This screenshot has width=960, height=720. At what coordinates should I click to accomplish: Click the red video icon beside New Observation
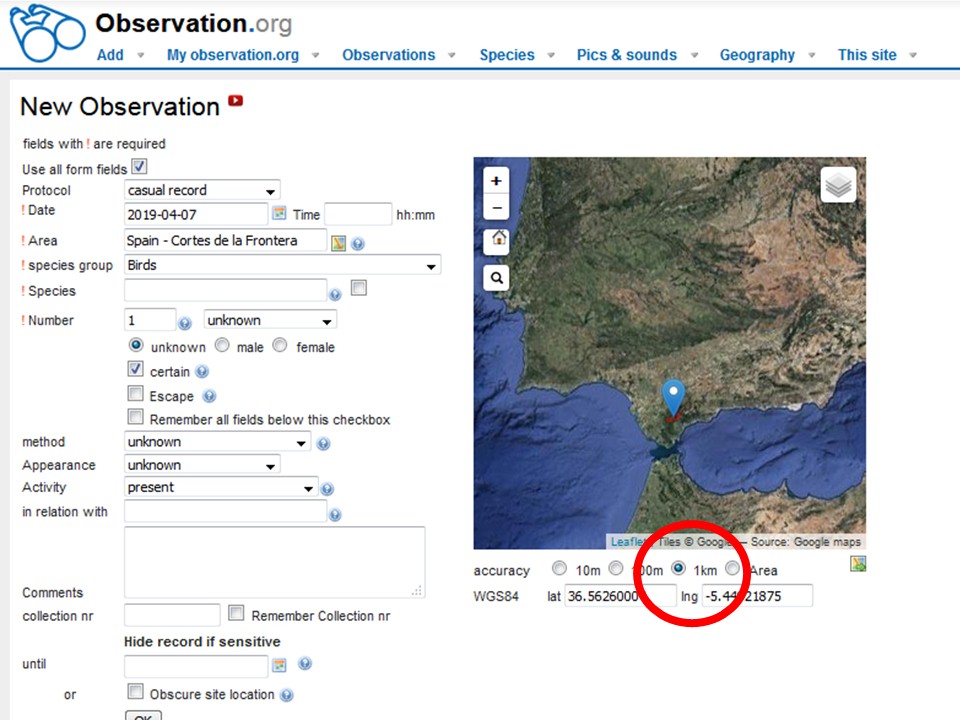pos(236,100)
